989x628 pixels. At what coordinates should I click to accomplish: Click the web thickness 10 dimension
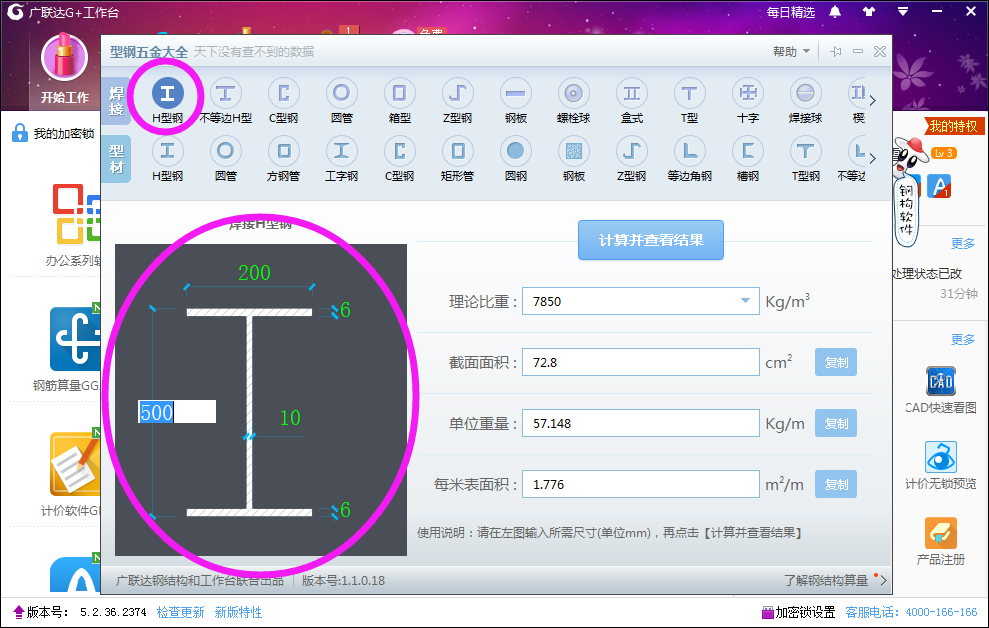point(290,417)
